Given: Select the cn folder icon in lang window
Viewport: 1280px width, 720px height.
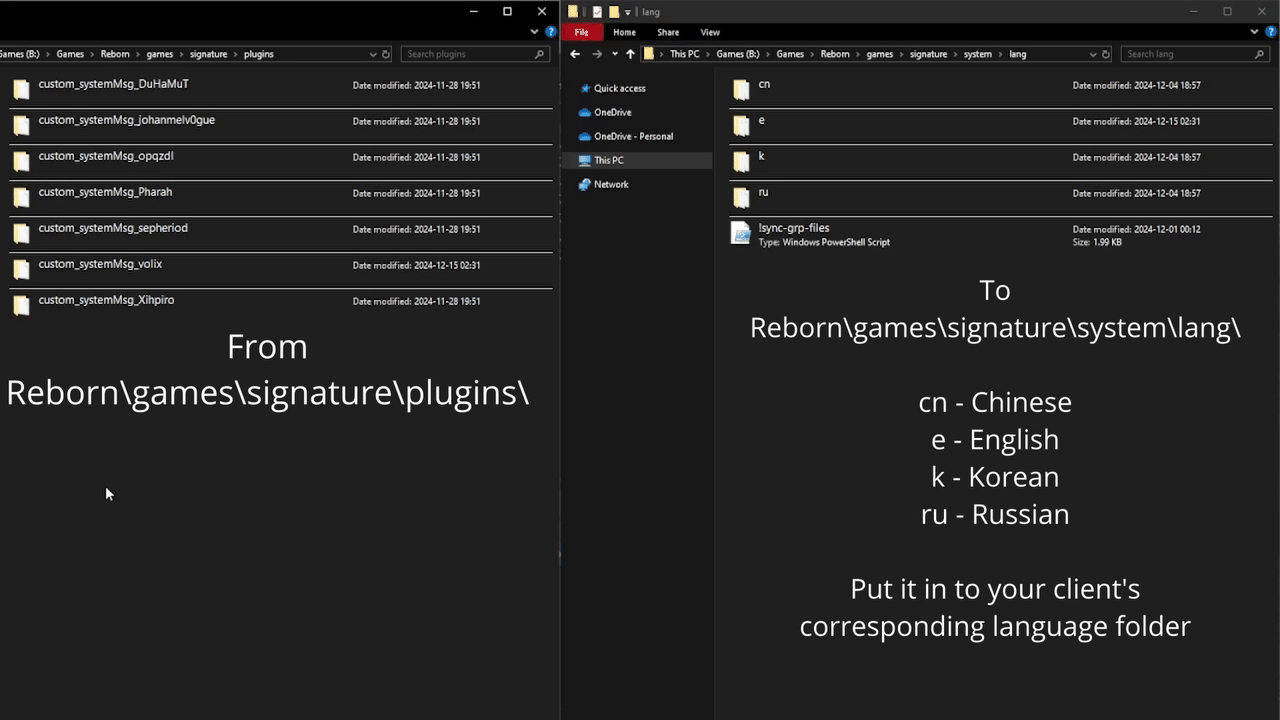Looking at the screenshot, I should pyautogui.click(x=741, y=90).
